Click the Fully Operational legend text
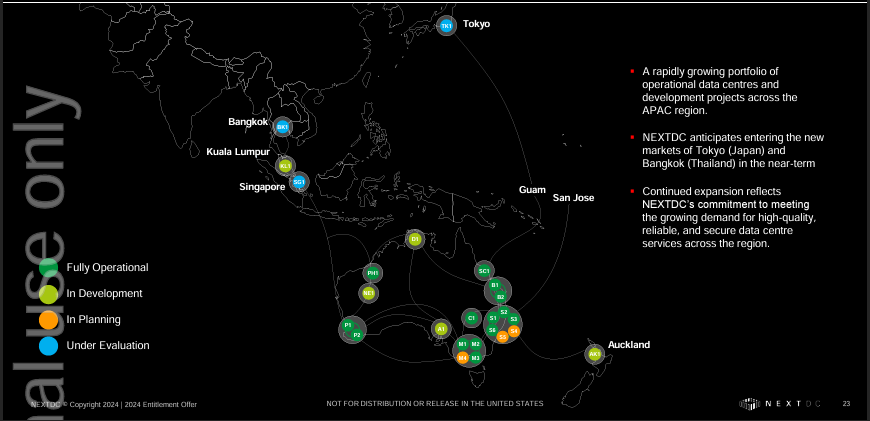Viewport: 870px width, 421px height. pos(108,267)
